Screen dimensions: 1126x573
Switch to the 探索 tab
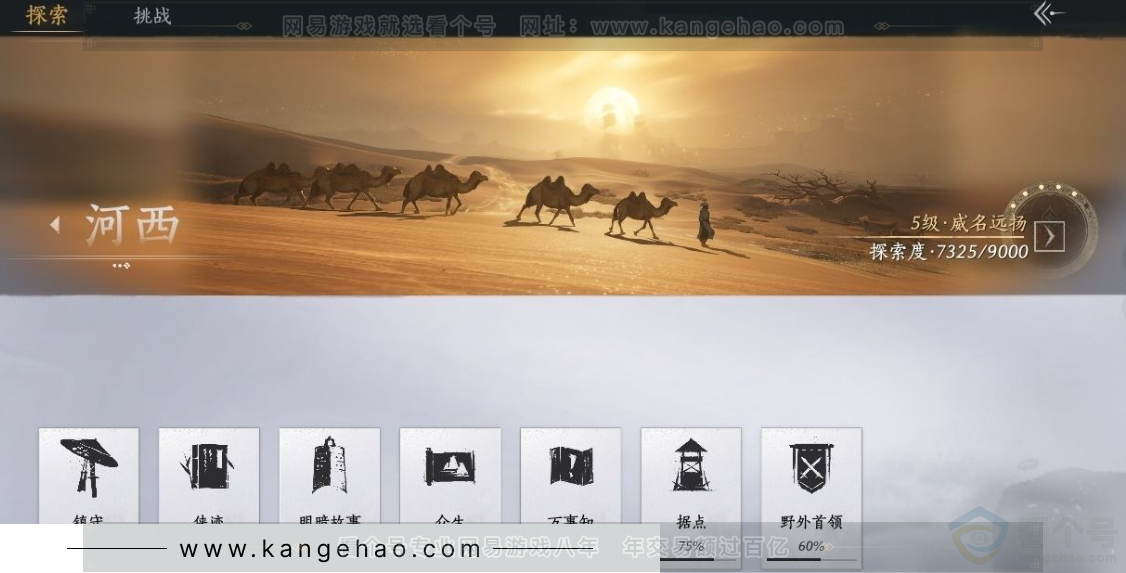pyautogui.click(x=47, y=15)
